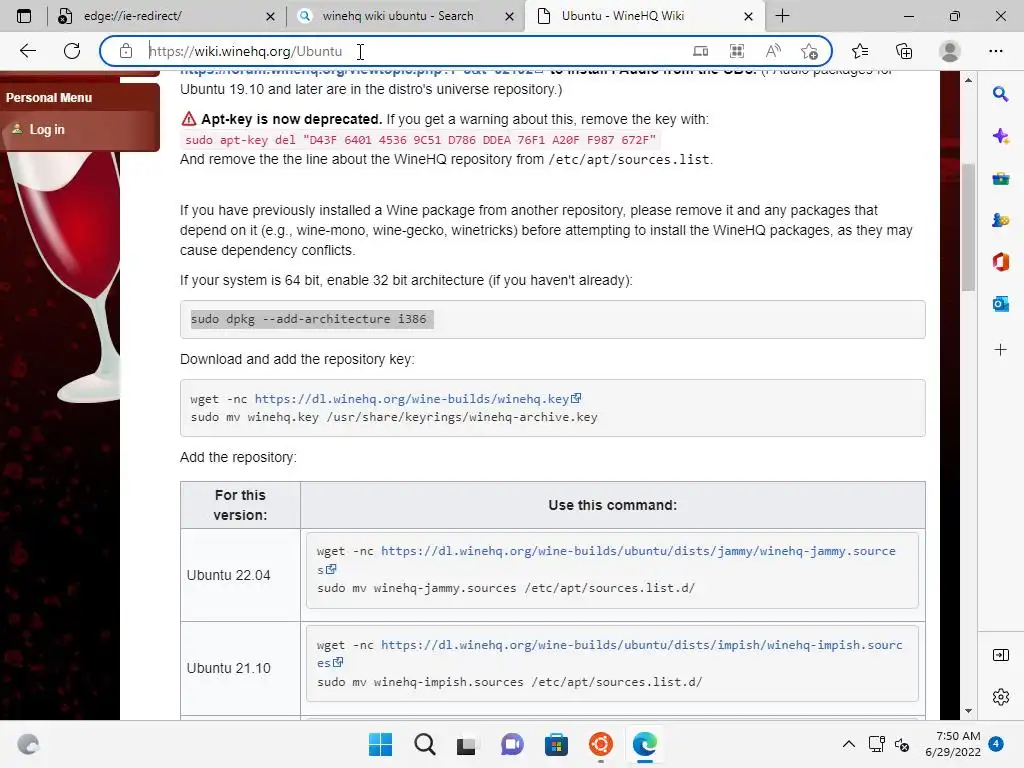Click the Personal Menu heading
This screenshot has width=1024, height=768.
(49, 97)
